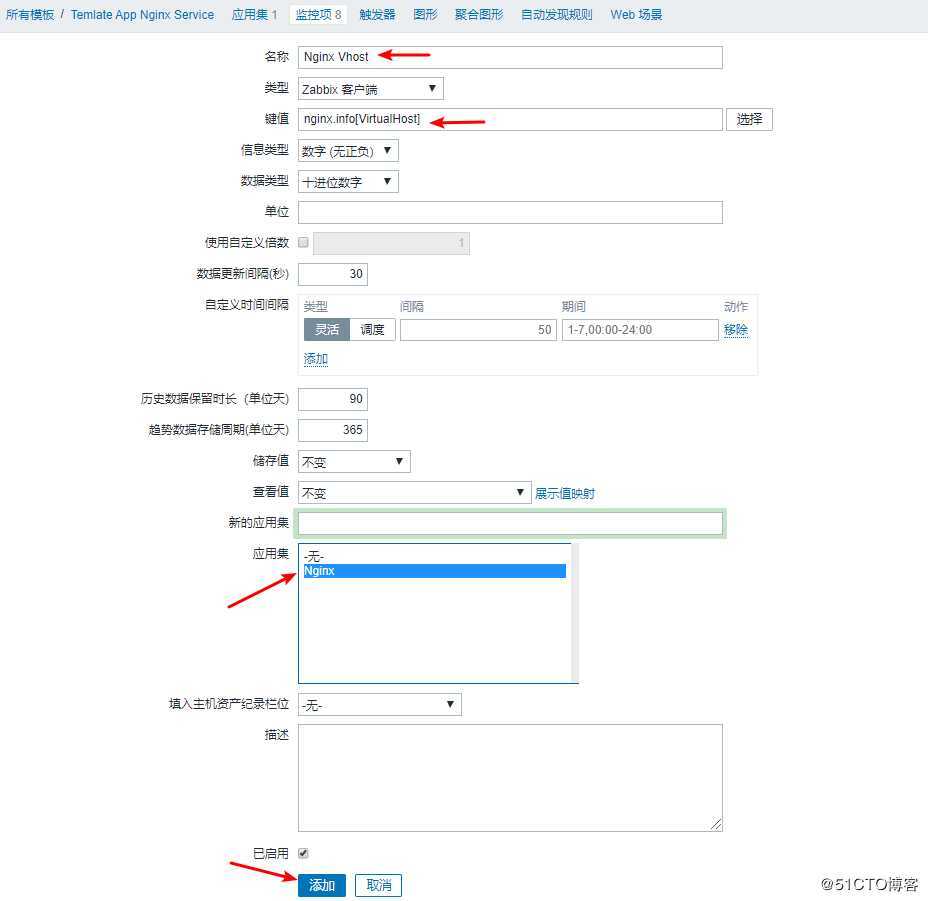This screenshot has width=928, height=901.
Task: Open the 数据类型 dropdown
Action: click(x=348, y=181)
